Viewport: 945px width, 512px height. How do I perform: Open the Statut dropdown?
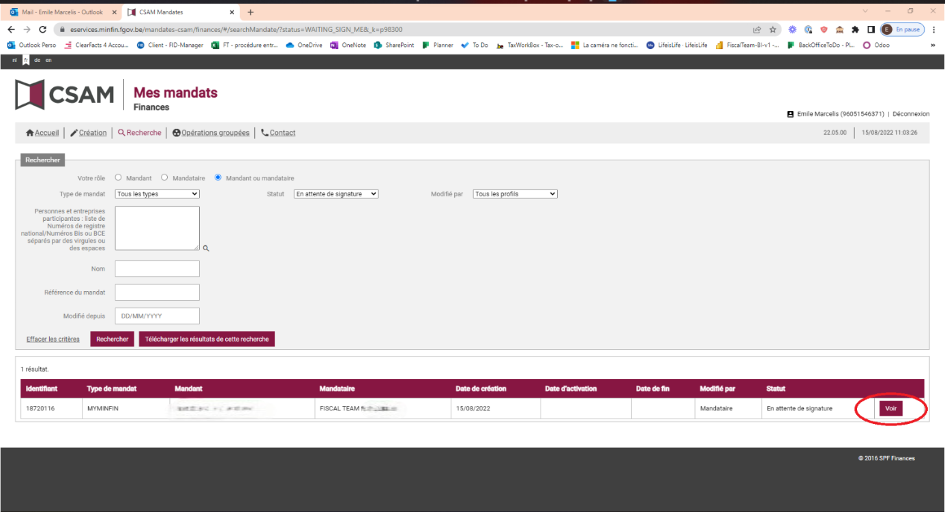coord(336,194)
